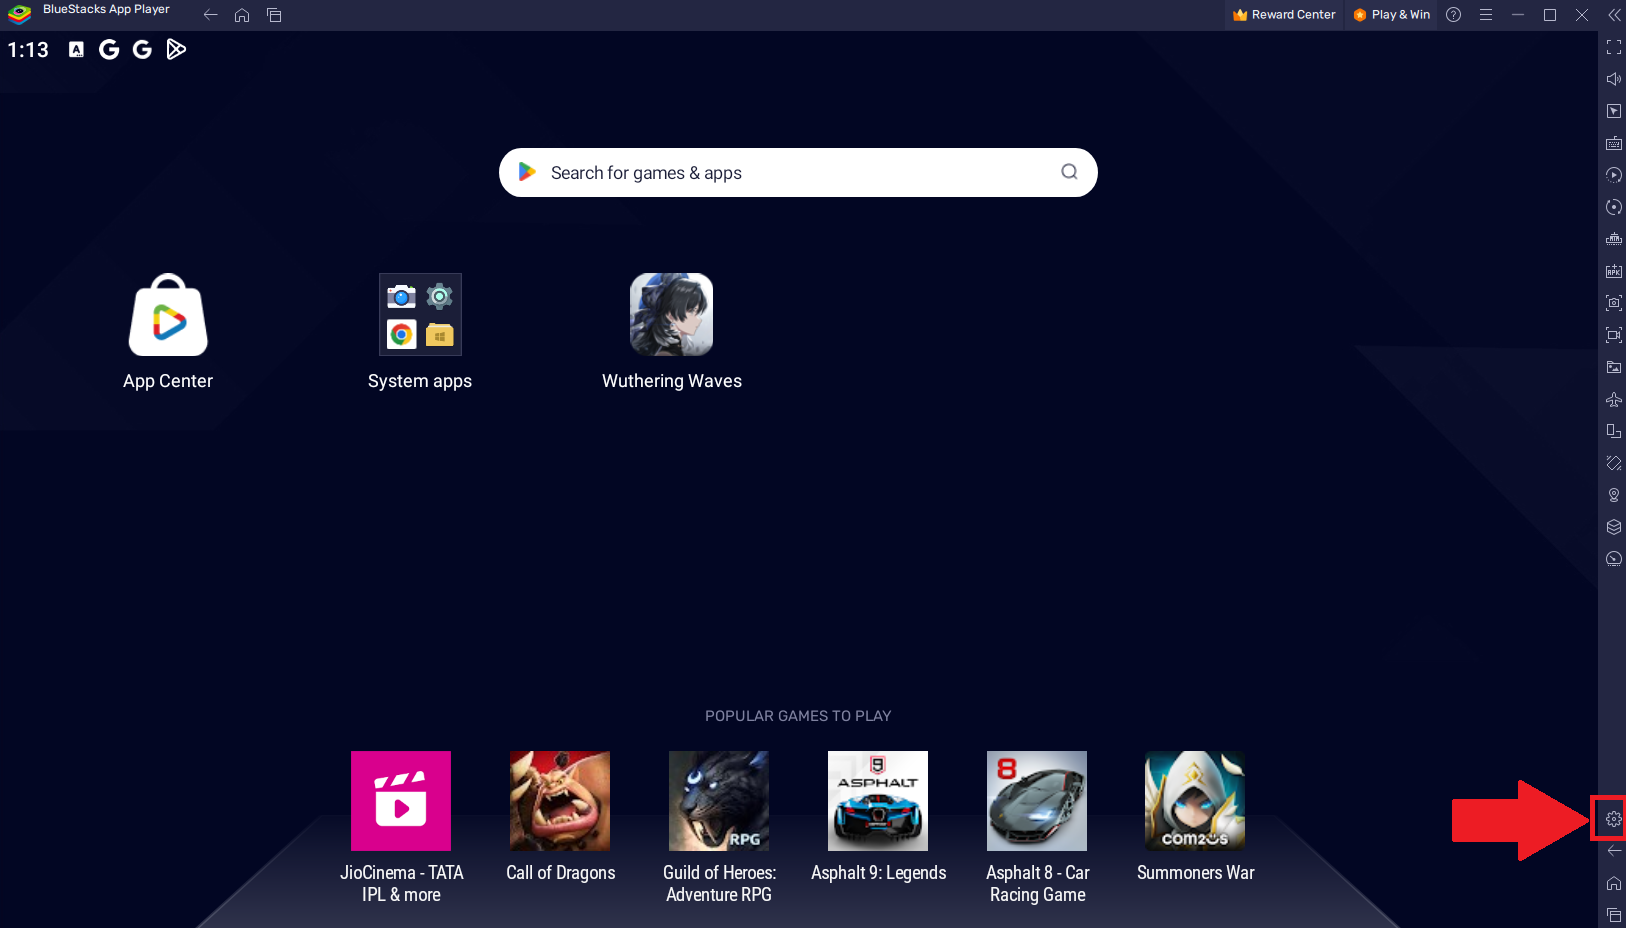Open Play & Win

pos(1391,15)
